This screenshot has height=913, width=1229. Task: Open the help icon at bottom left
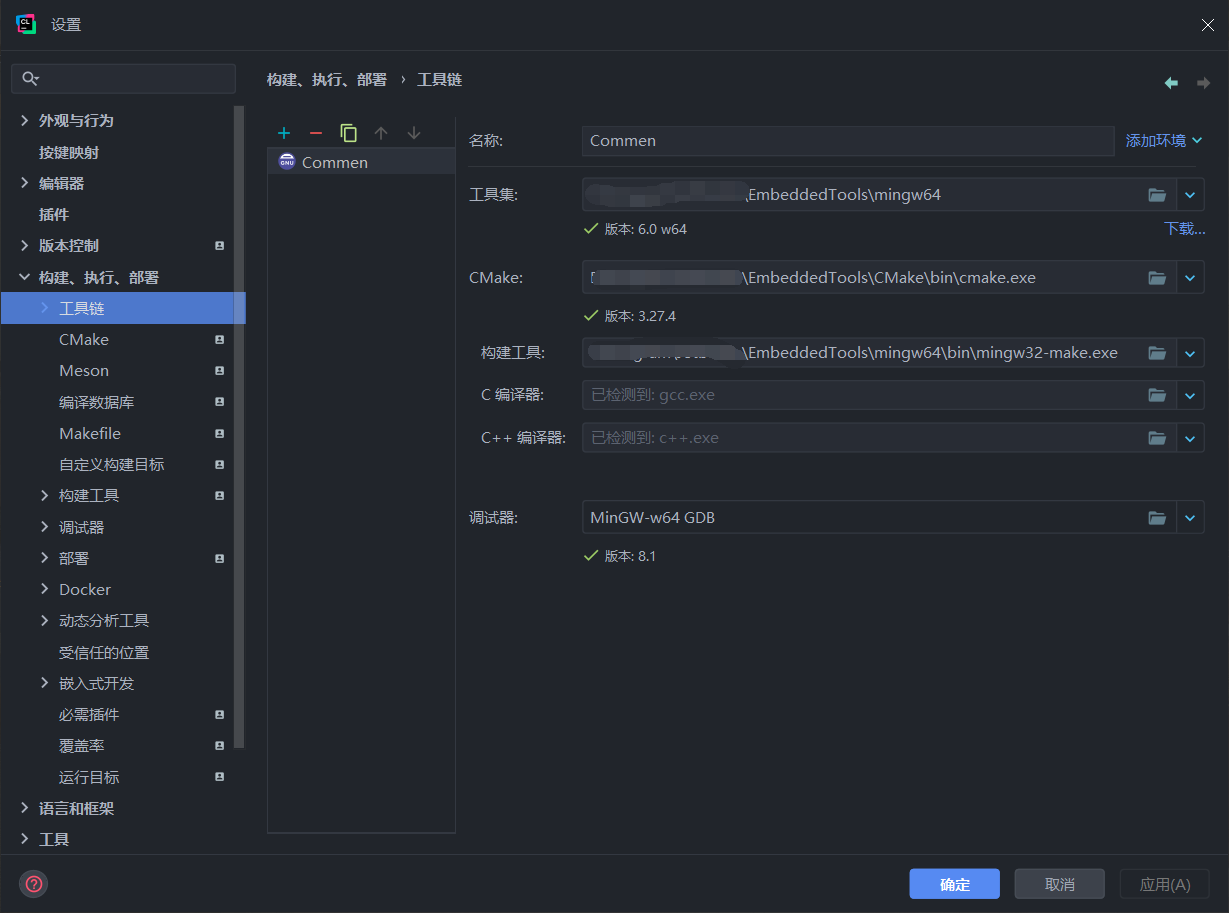(x=33, y=883)
